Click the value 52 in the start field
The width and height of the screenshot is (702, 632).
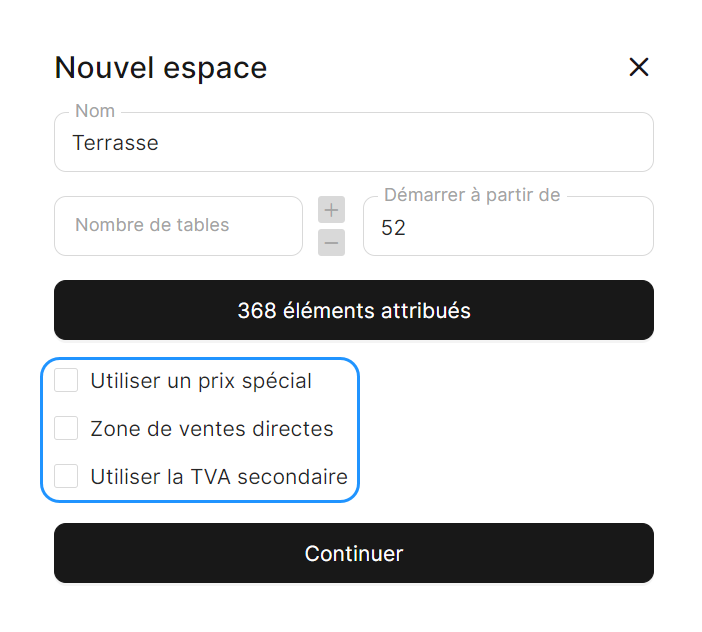pyautogui.click(x=393, y=228)
